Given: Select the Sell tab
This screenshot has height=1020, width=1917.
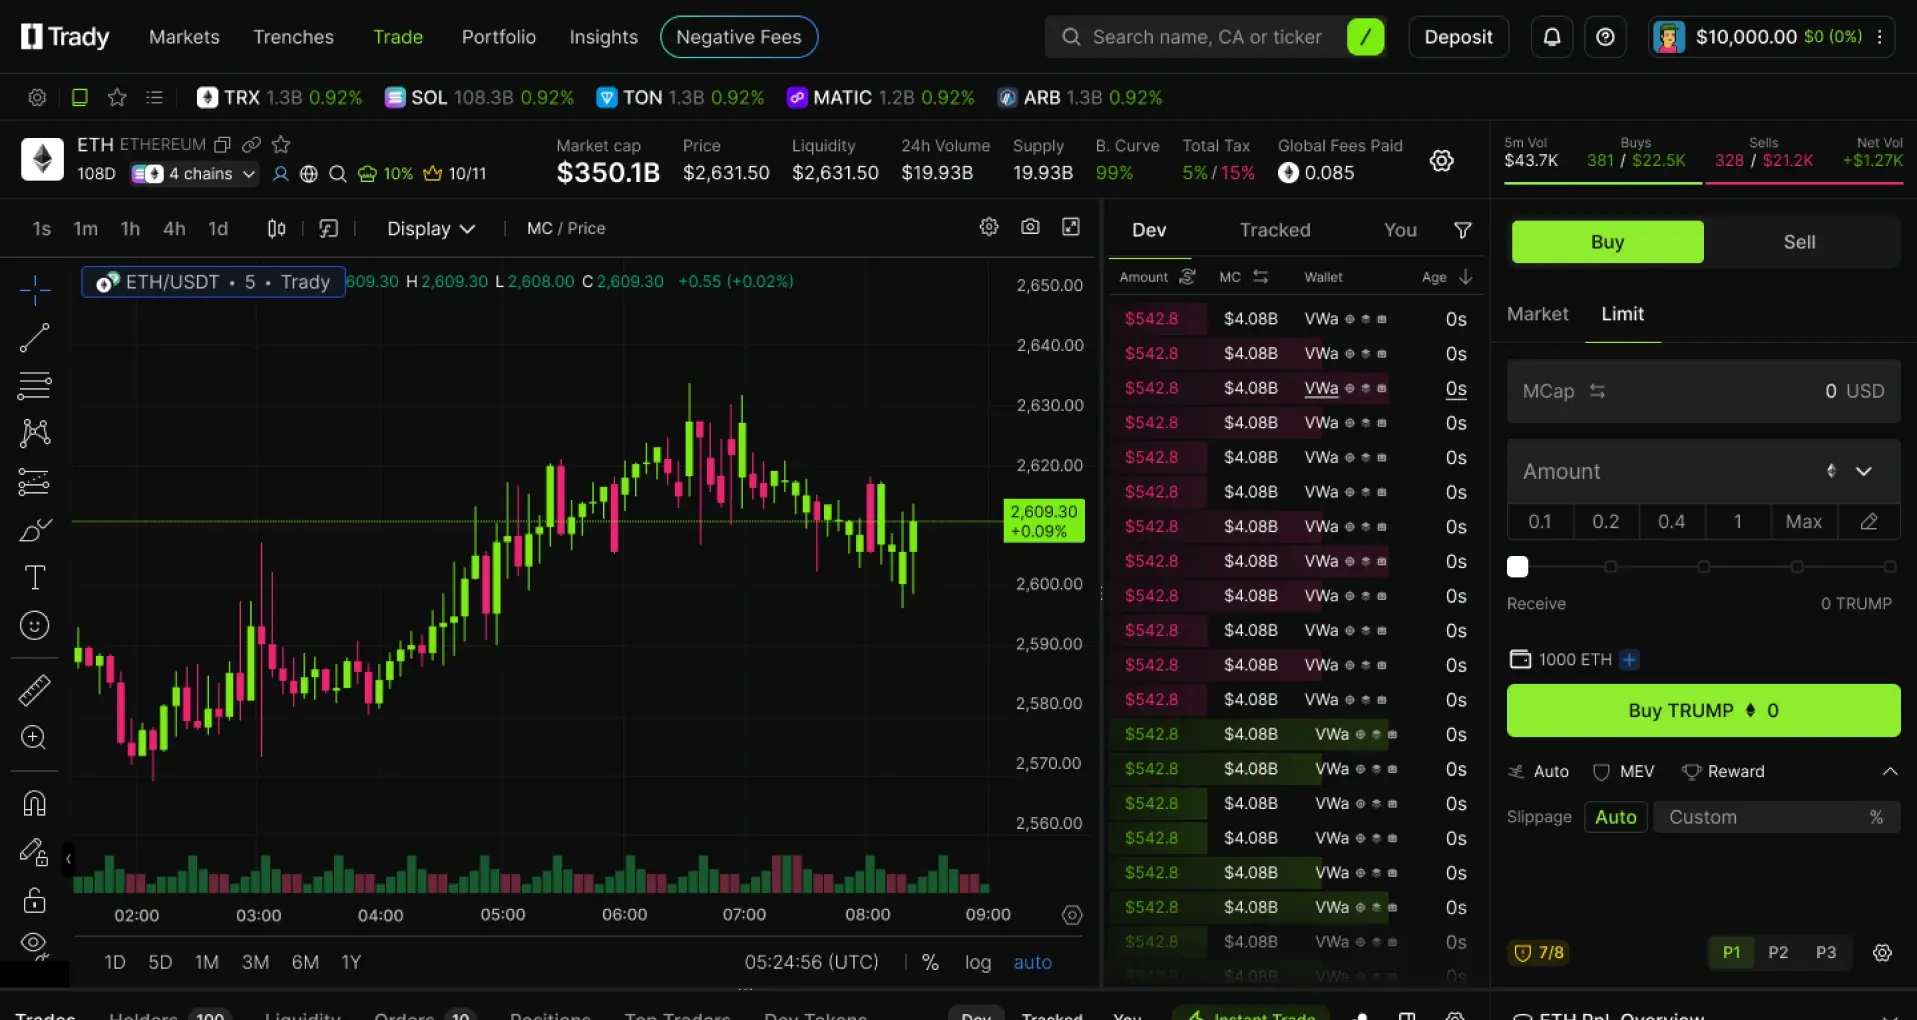Looking at the screenshot, I should point(1799,242).
